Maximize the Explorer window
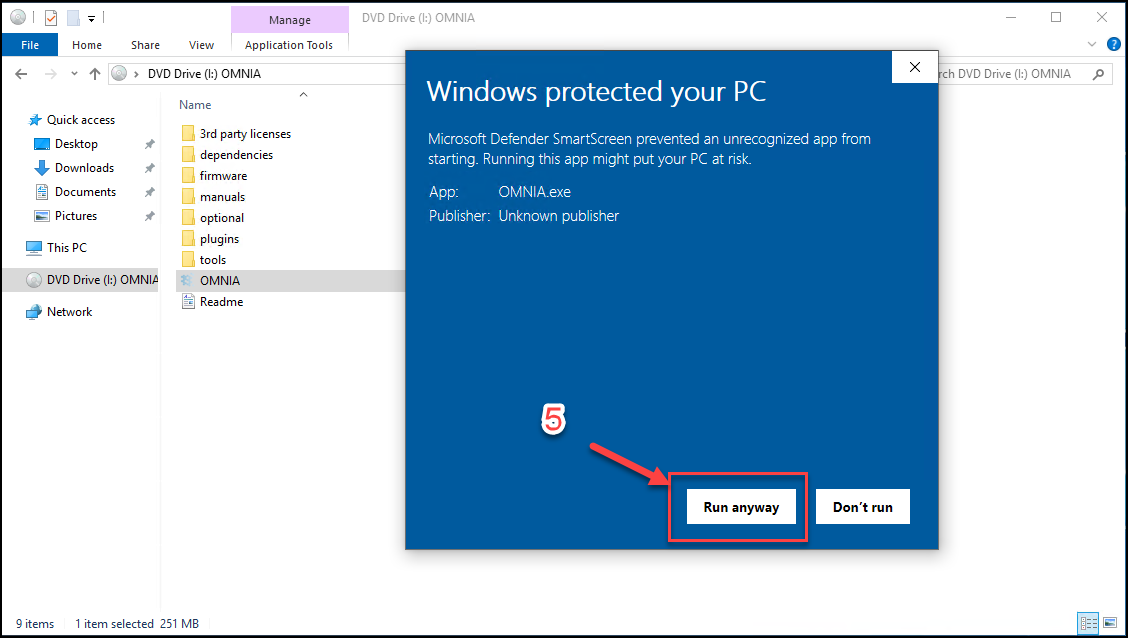The image size is (1128, 638). coord(1055,17)
